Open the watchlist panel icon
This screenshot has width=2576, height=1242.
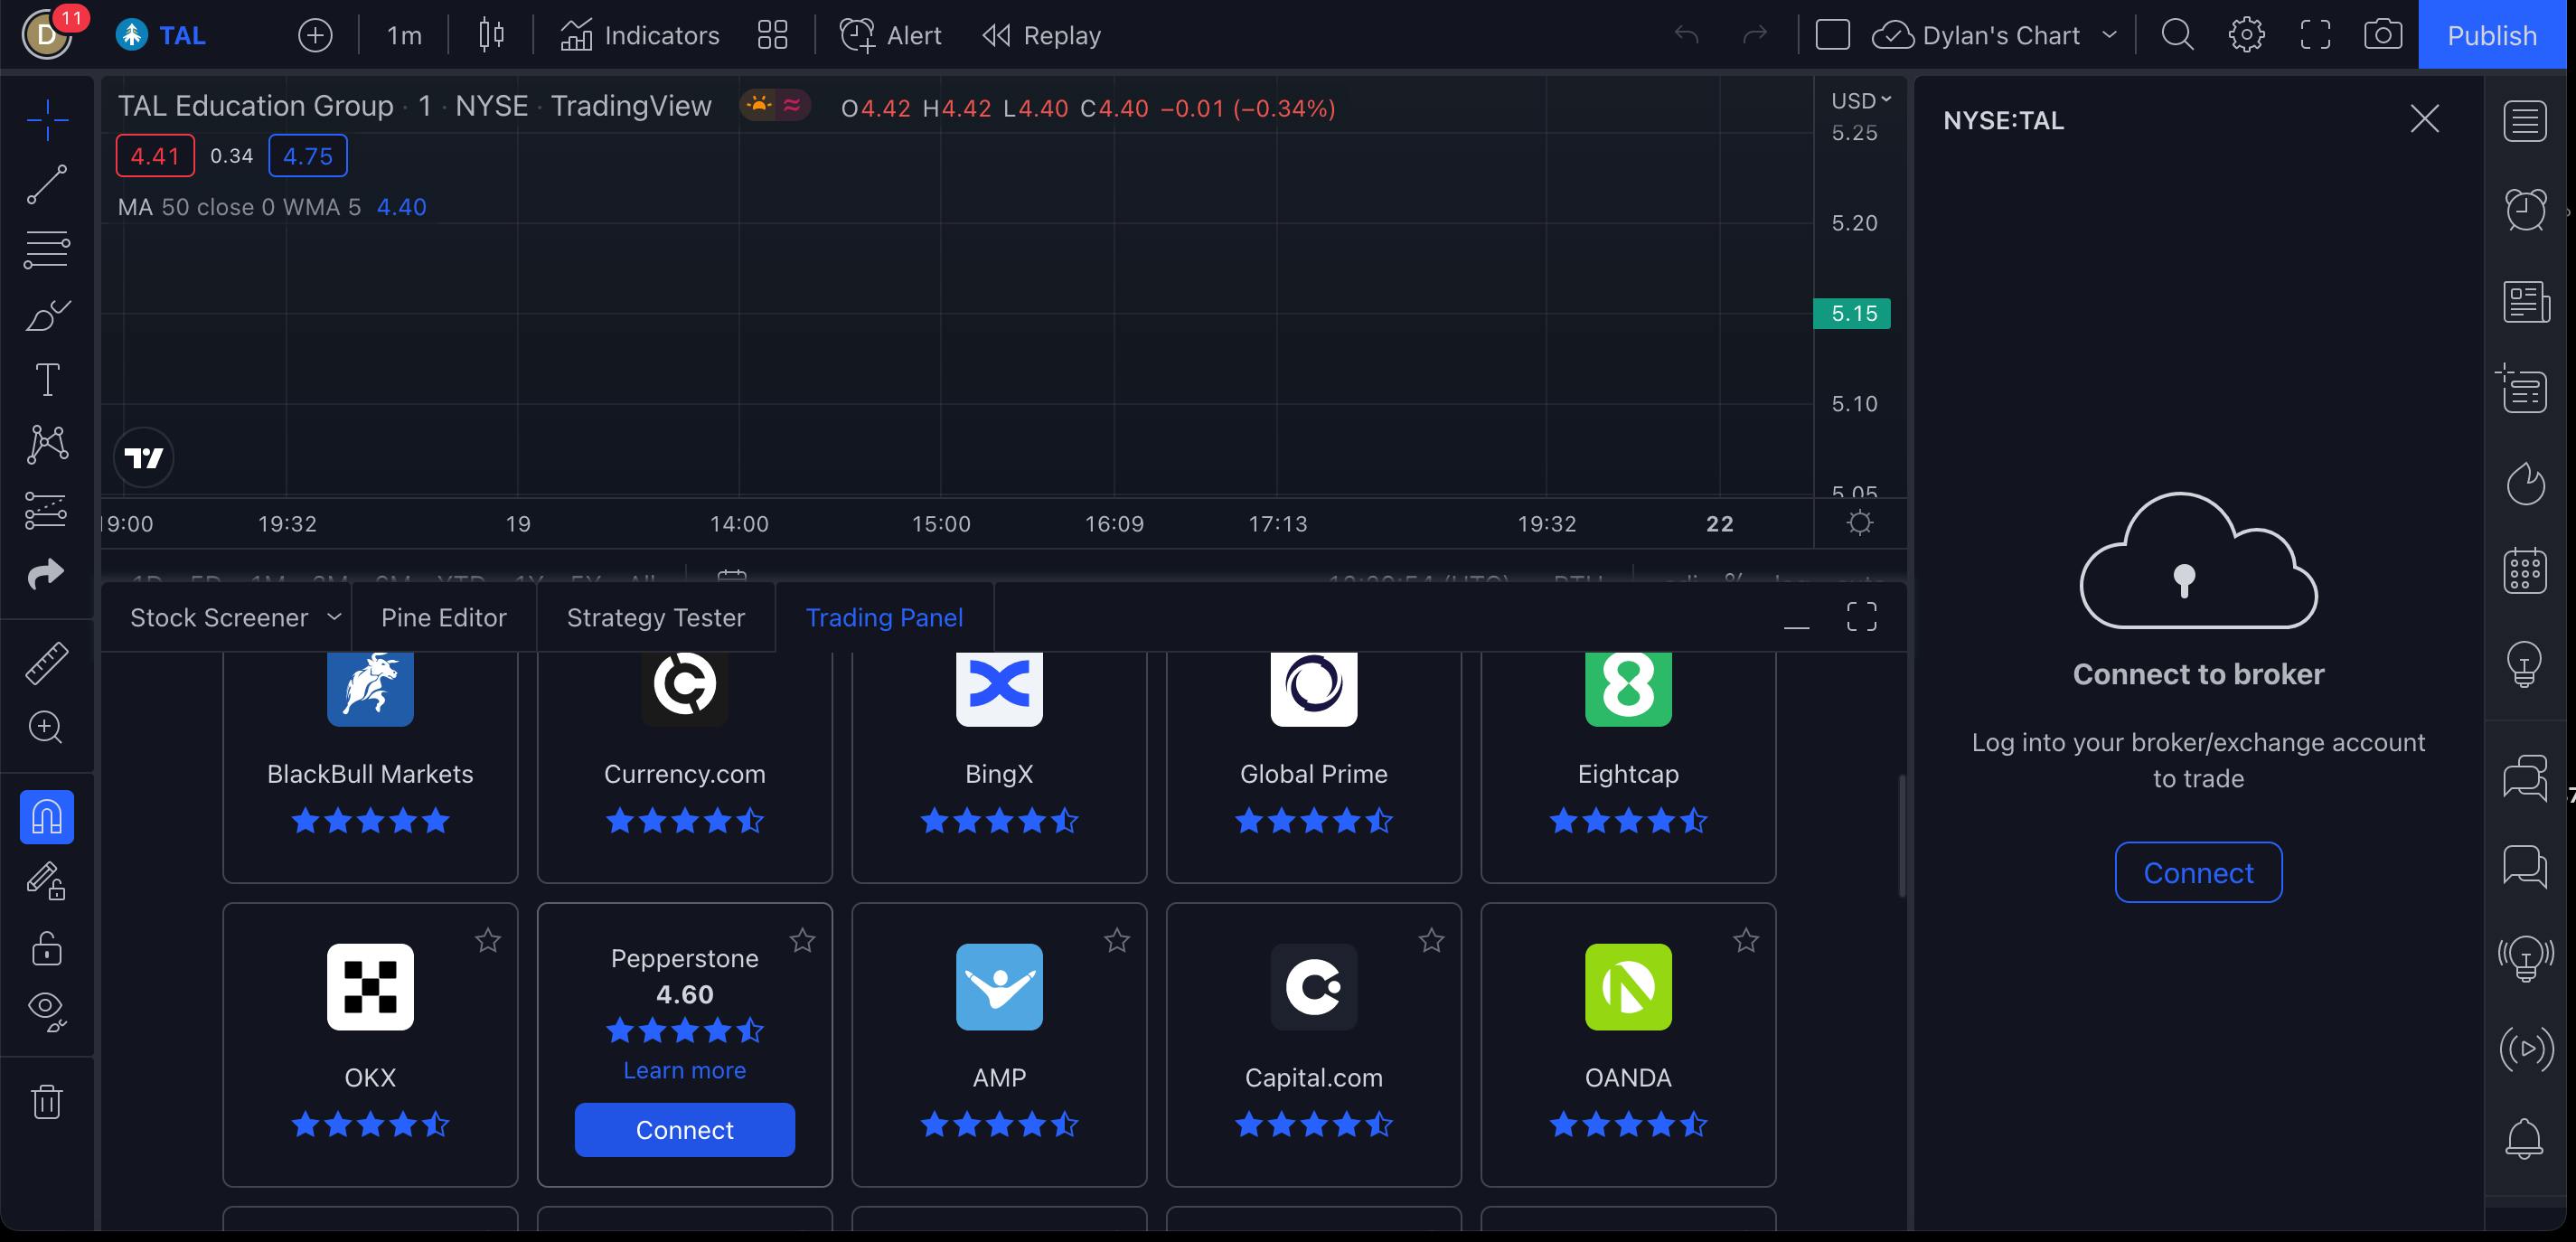tap(2524, 121)
